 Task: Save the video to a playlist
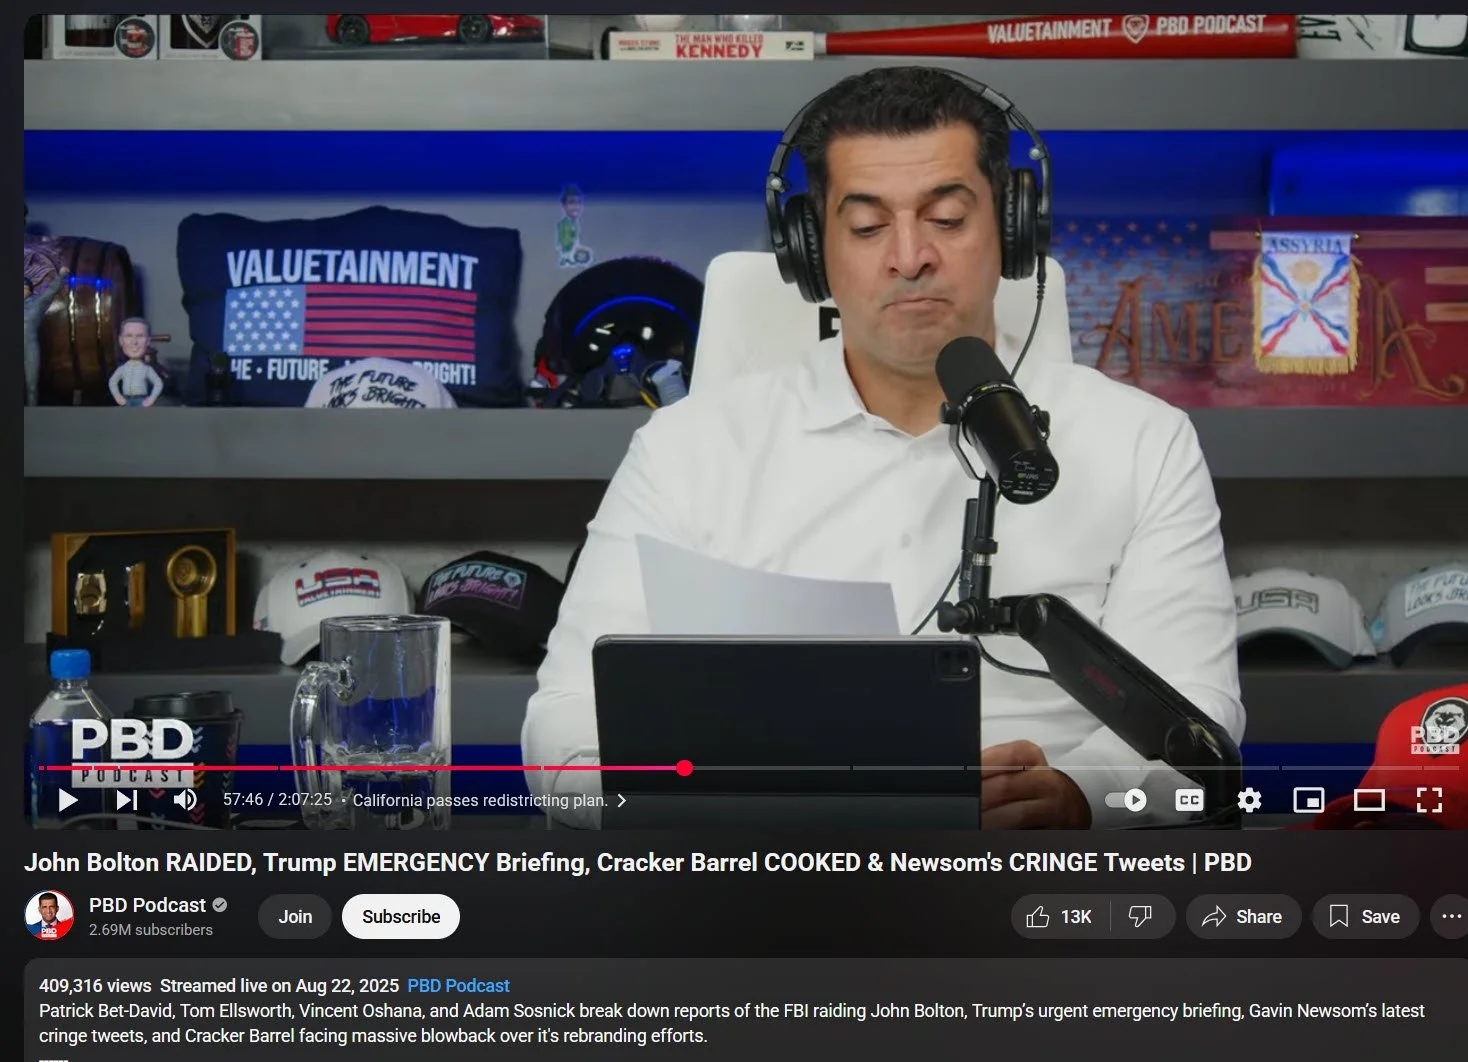click(1365, 917)
